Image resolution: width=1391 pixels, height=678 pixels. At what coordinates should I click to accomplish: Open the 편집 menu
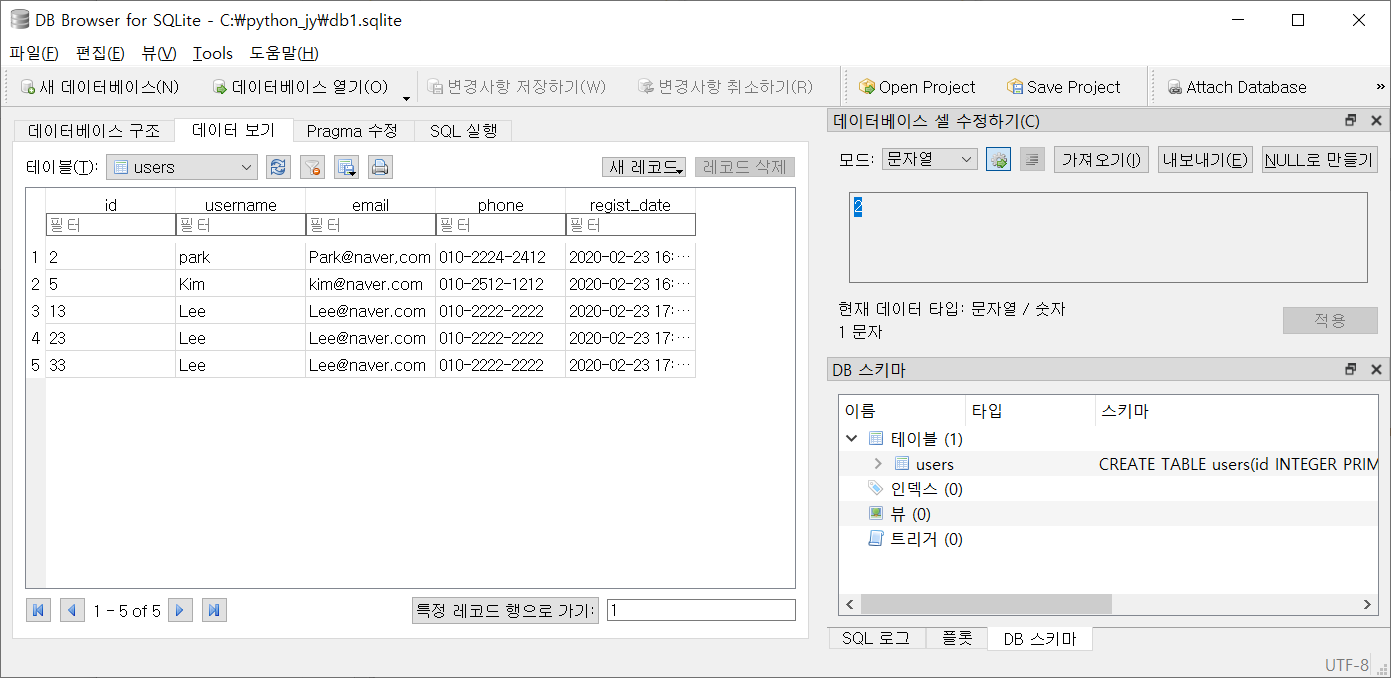coord(100,53)
